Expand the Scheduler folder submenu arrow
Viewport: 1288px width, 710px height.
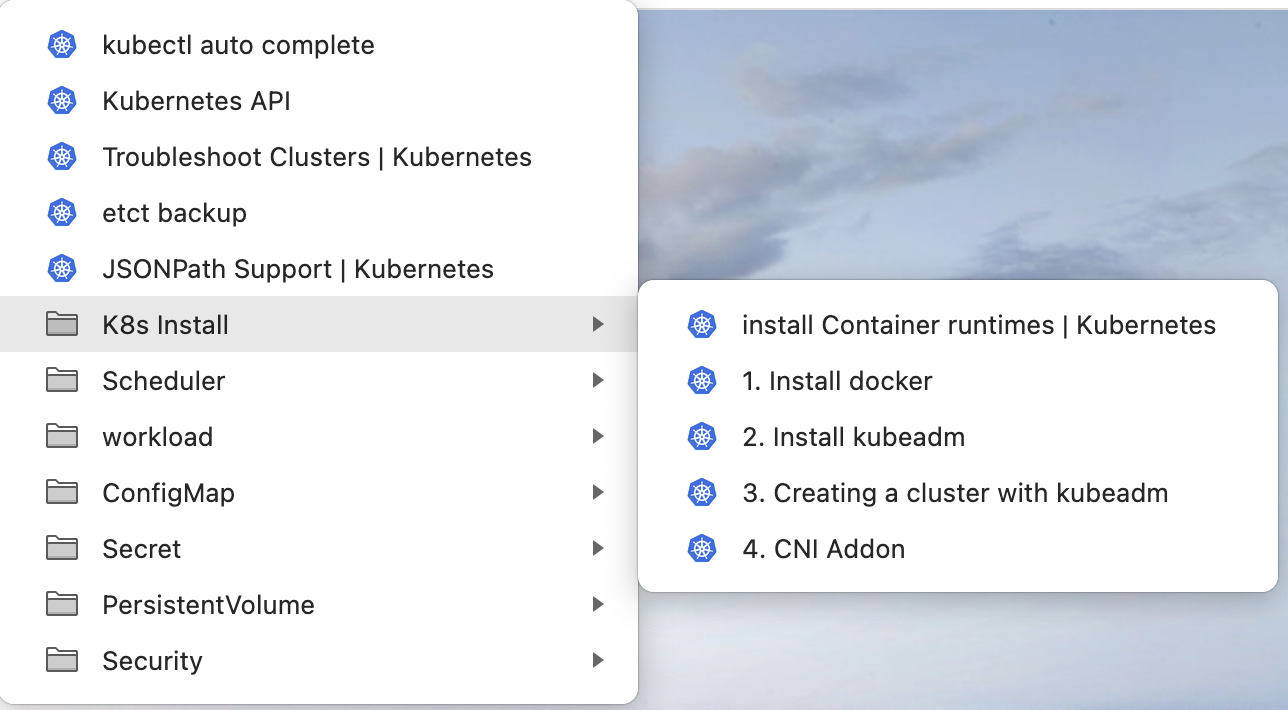pyautogui.click(x=597, y=381)
